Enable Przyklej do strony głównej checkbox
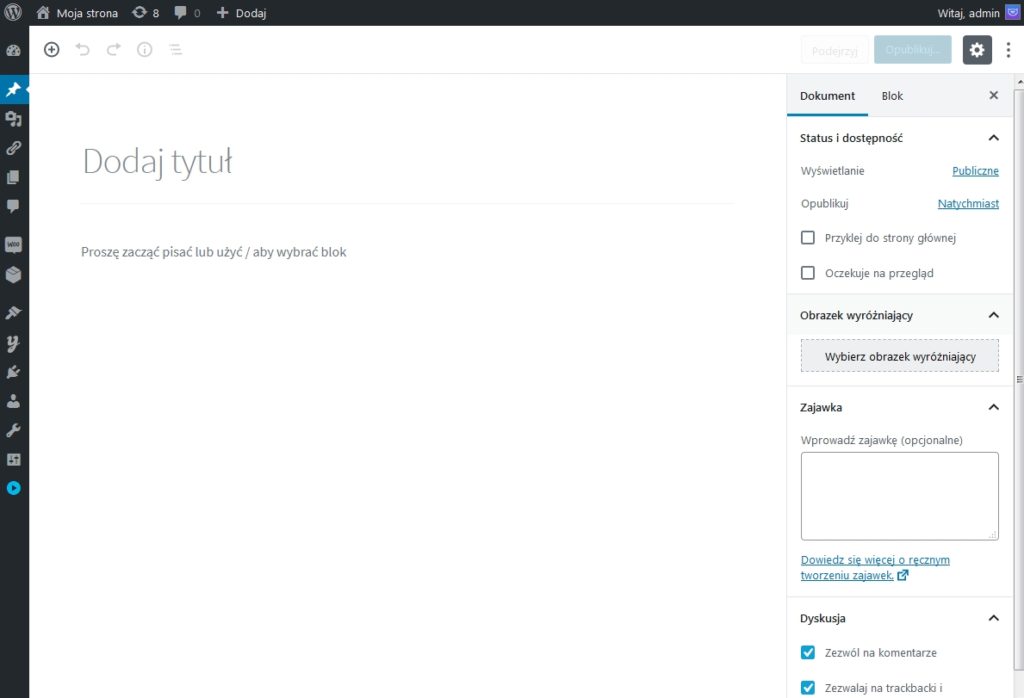This screenshot has height=698, width=1024. (808, 238)
